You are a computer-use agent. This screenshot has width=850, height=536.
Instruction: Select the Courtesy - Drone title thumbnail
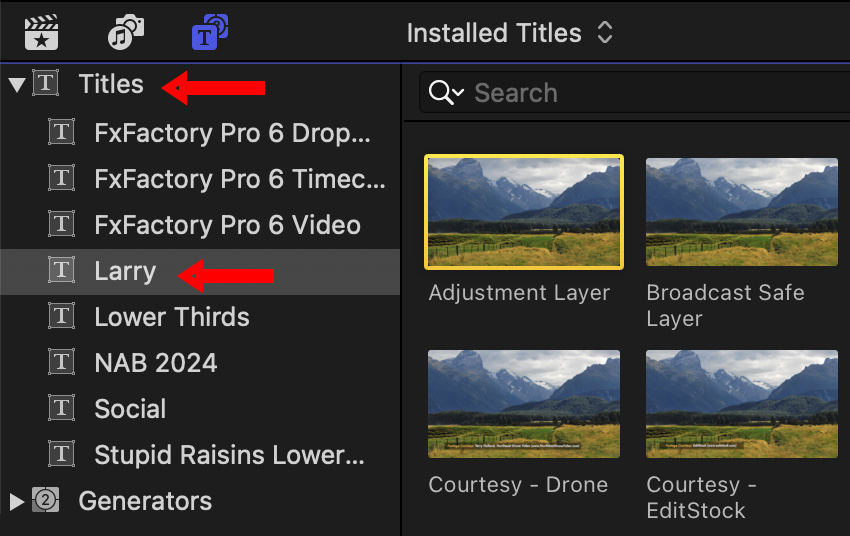coord(524,403)
